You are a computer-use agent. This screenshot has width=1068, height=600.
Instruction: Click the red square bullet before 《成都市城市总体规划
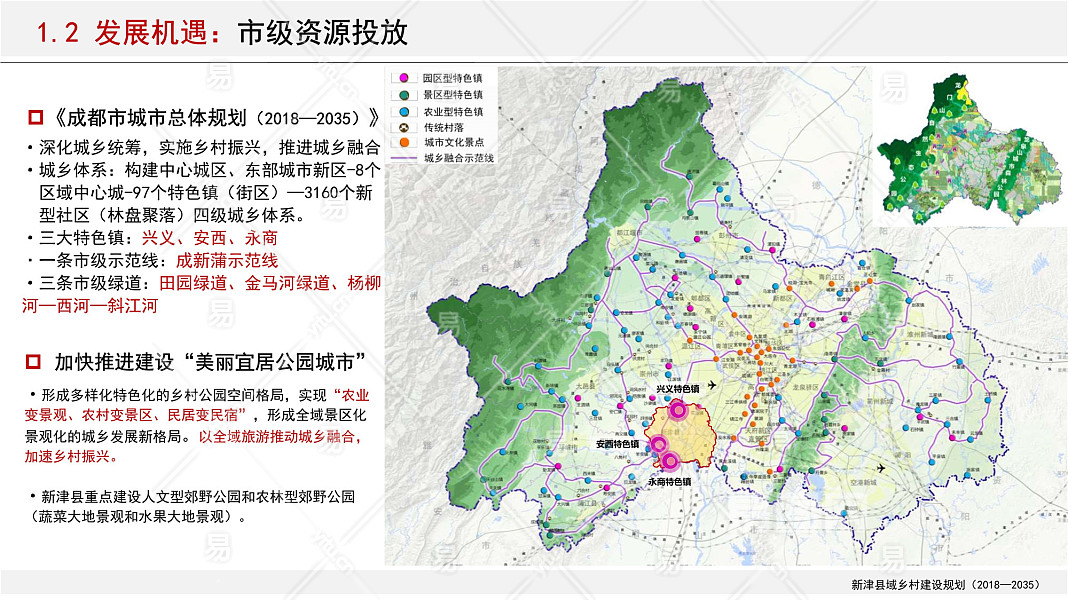pos(35,118)
